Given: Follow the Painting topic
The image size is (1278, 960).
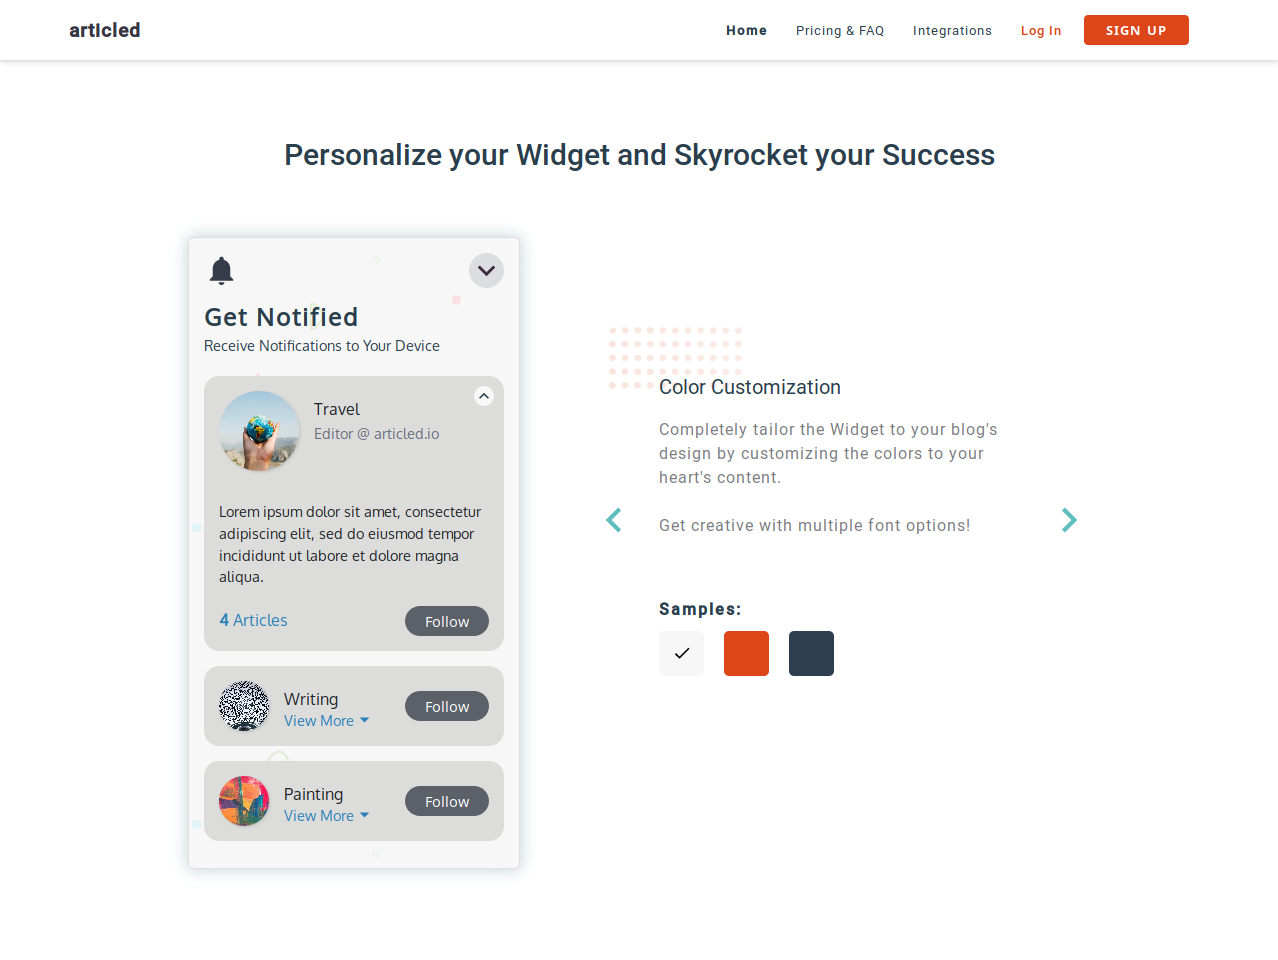Looking at the screenshot, I should [x=446, y=801].
